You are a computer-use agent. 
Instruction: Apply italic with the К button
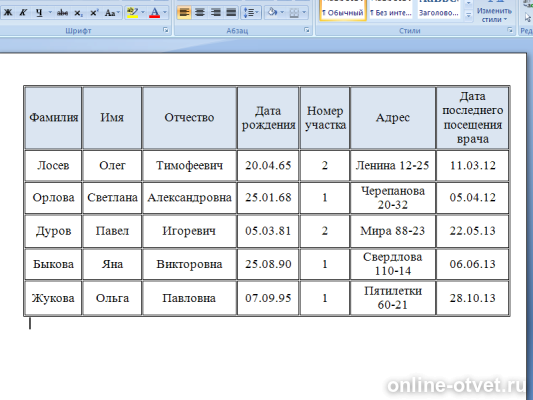(23, 13)
